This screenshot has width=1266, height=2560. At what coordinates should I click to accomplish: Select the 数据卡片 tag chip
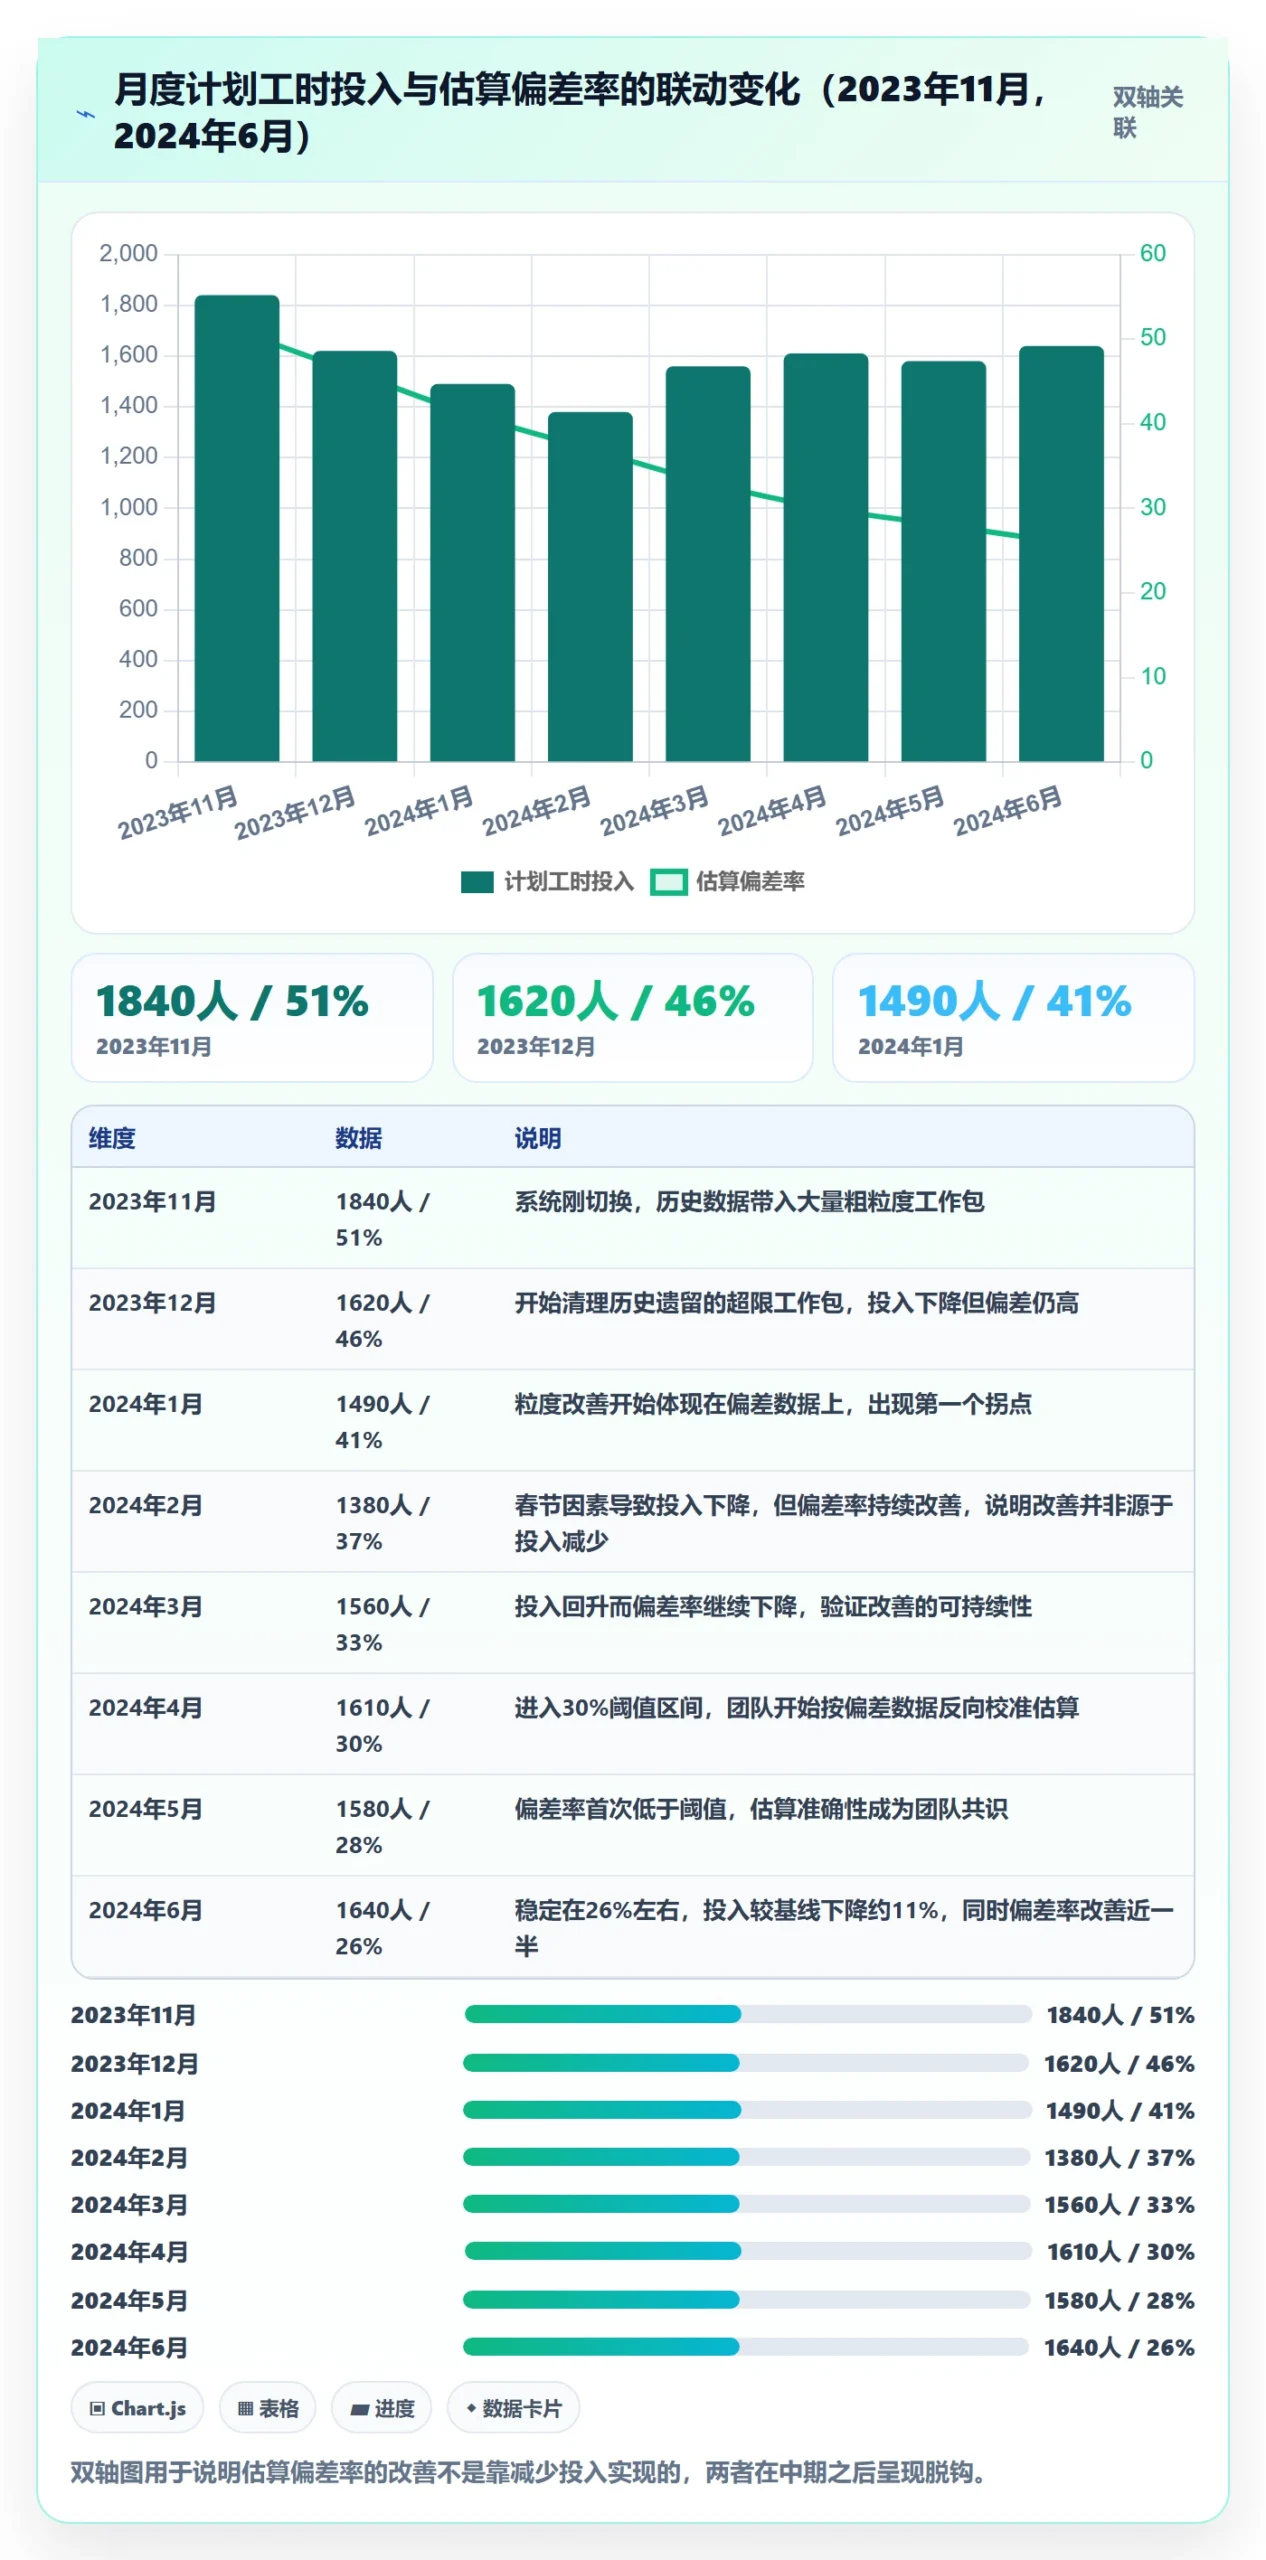[x=513, y=2408]
